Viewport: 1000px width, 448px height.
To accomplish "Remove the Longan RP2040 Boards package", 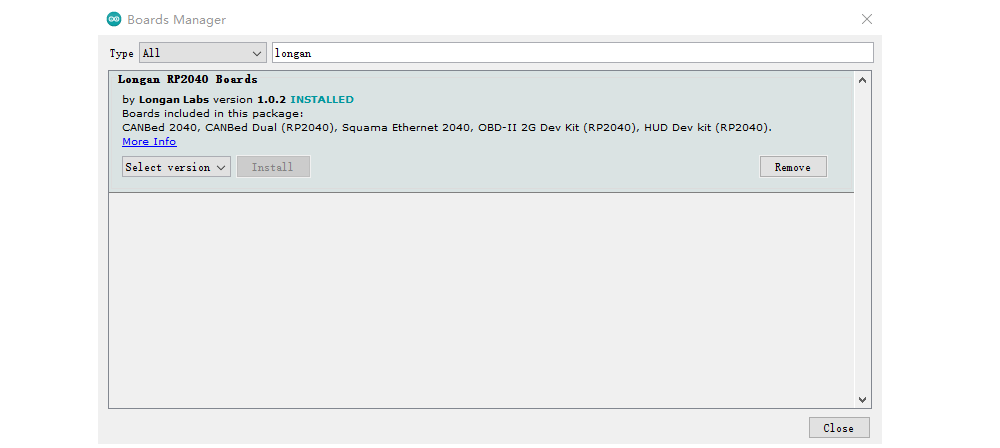I will click(x=793, y=167).
